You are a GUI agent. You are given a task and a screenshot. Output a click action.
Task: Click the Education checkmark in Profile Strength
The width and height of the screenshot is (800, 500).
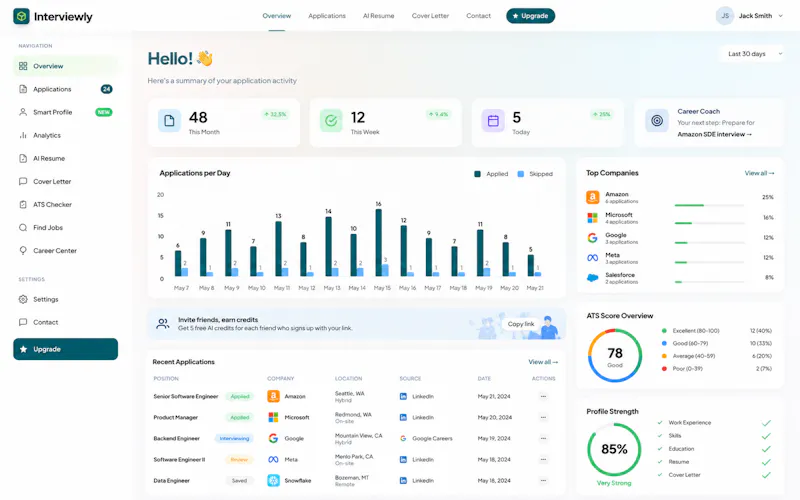(766, 449)
